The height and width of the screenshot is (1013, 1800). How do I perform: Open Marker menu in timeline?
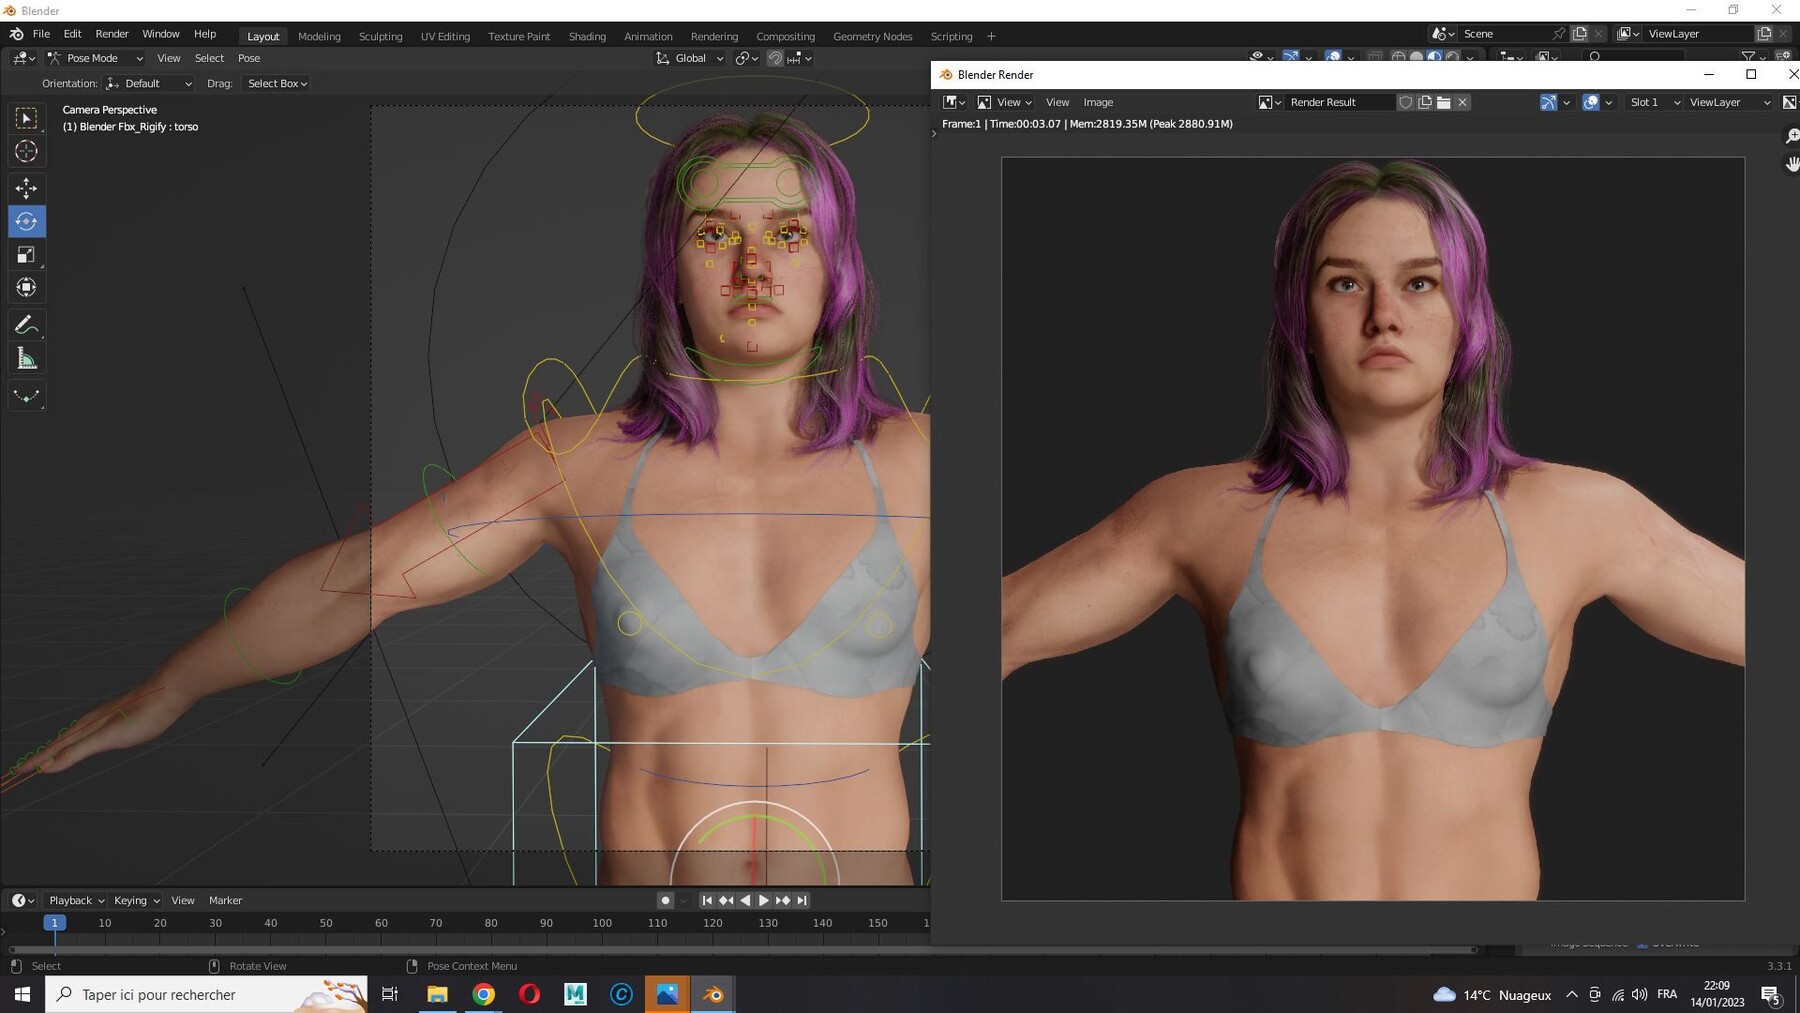pos(225,900)
